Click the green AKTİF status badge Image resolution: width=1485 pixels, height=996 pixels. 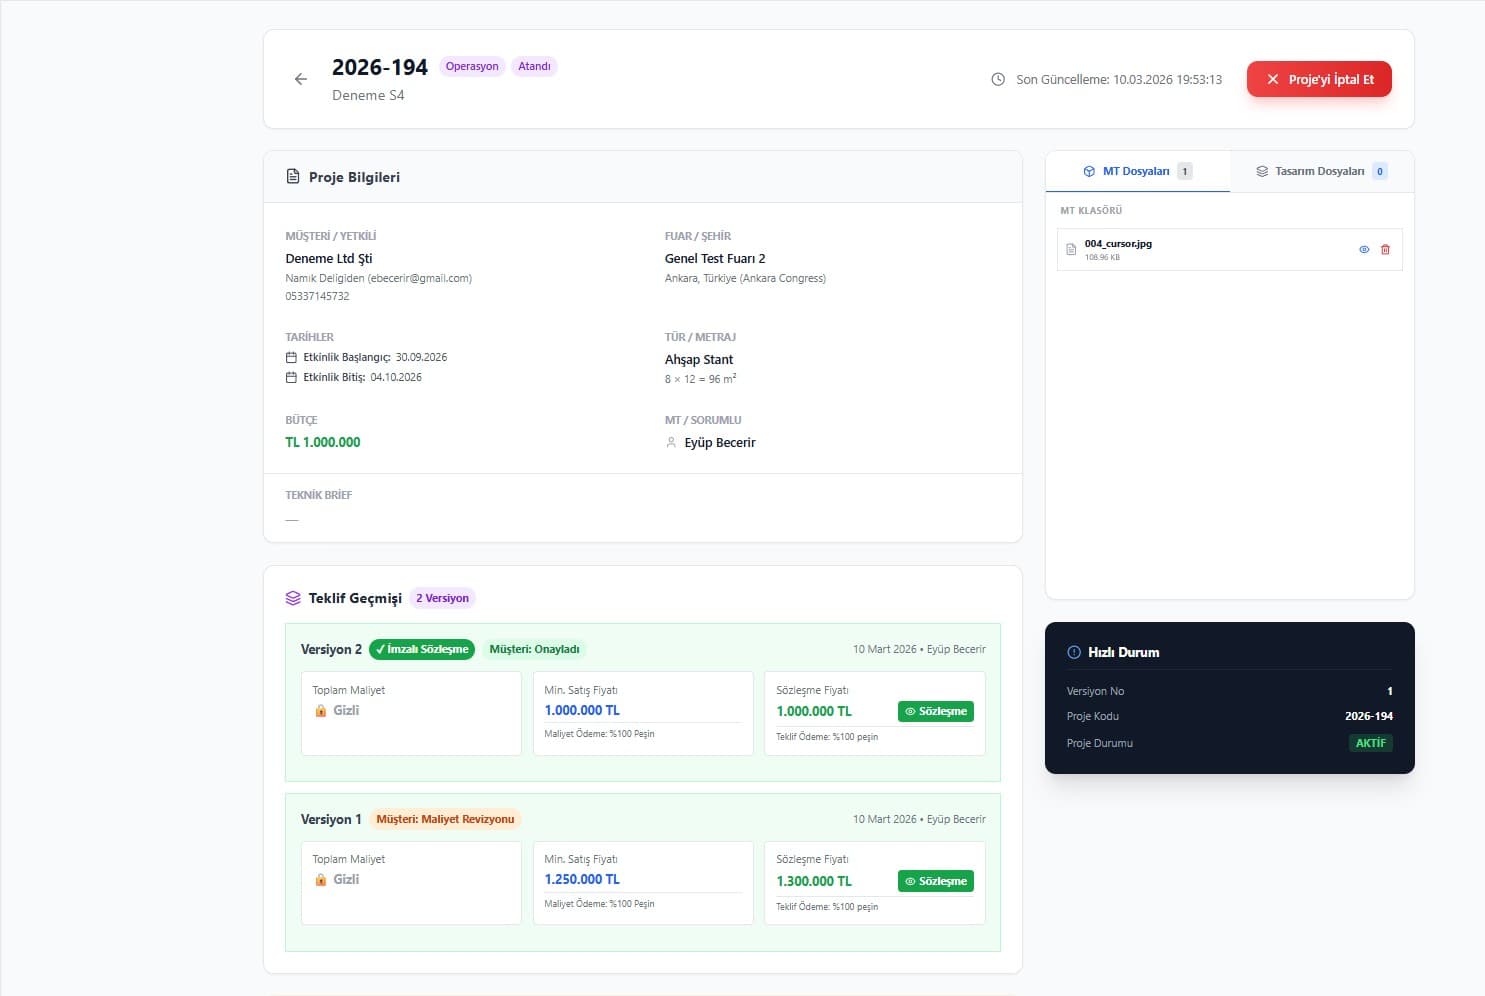click(x=1370, y=743)
